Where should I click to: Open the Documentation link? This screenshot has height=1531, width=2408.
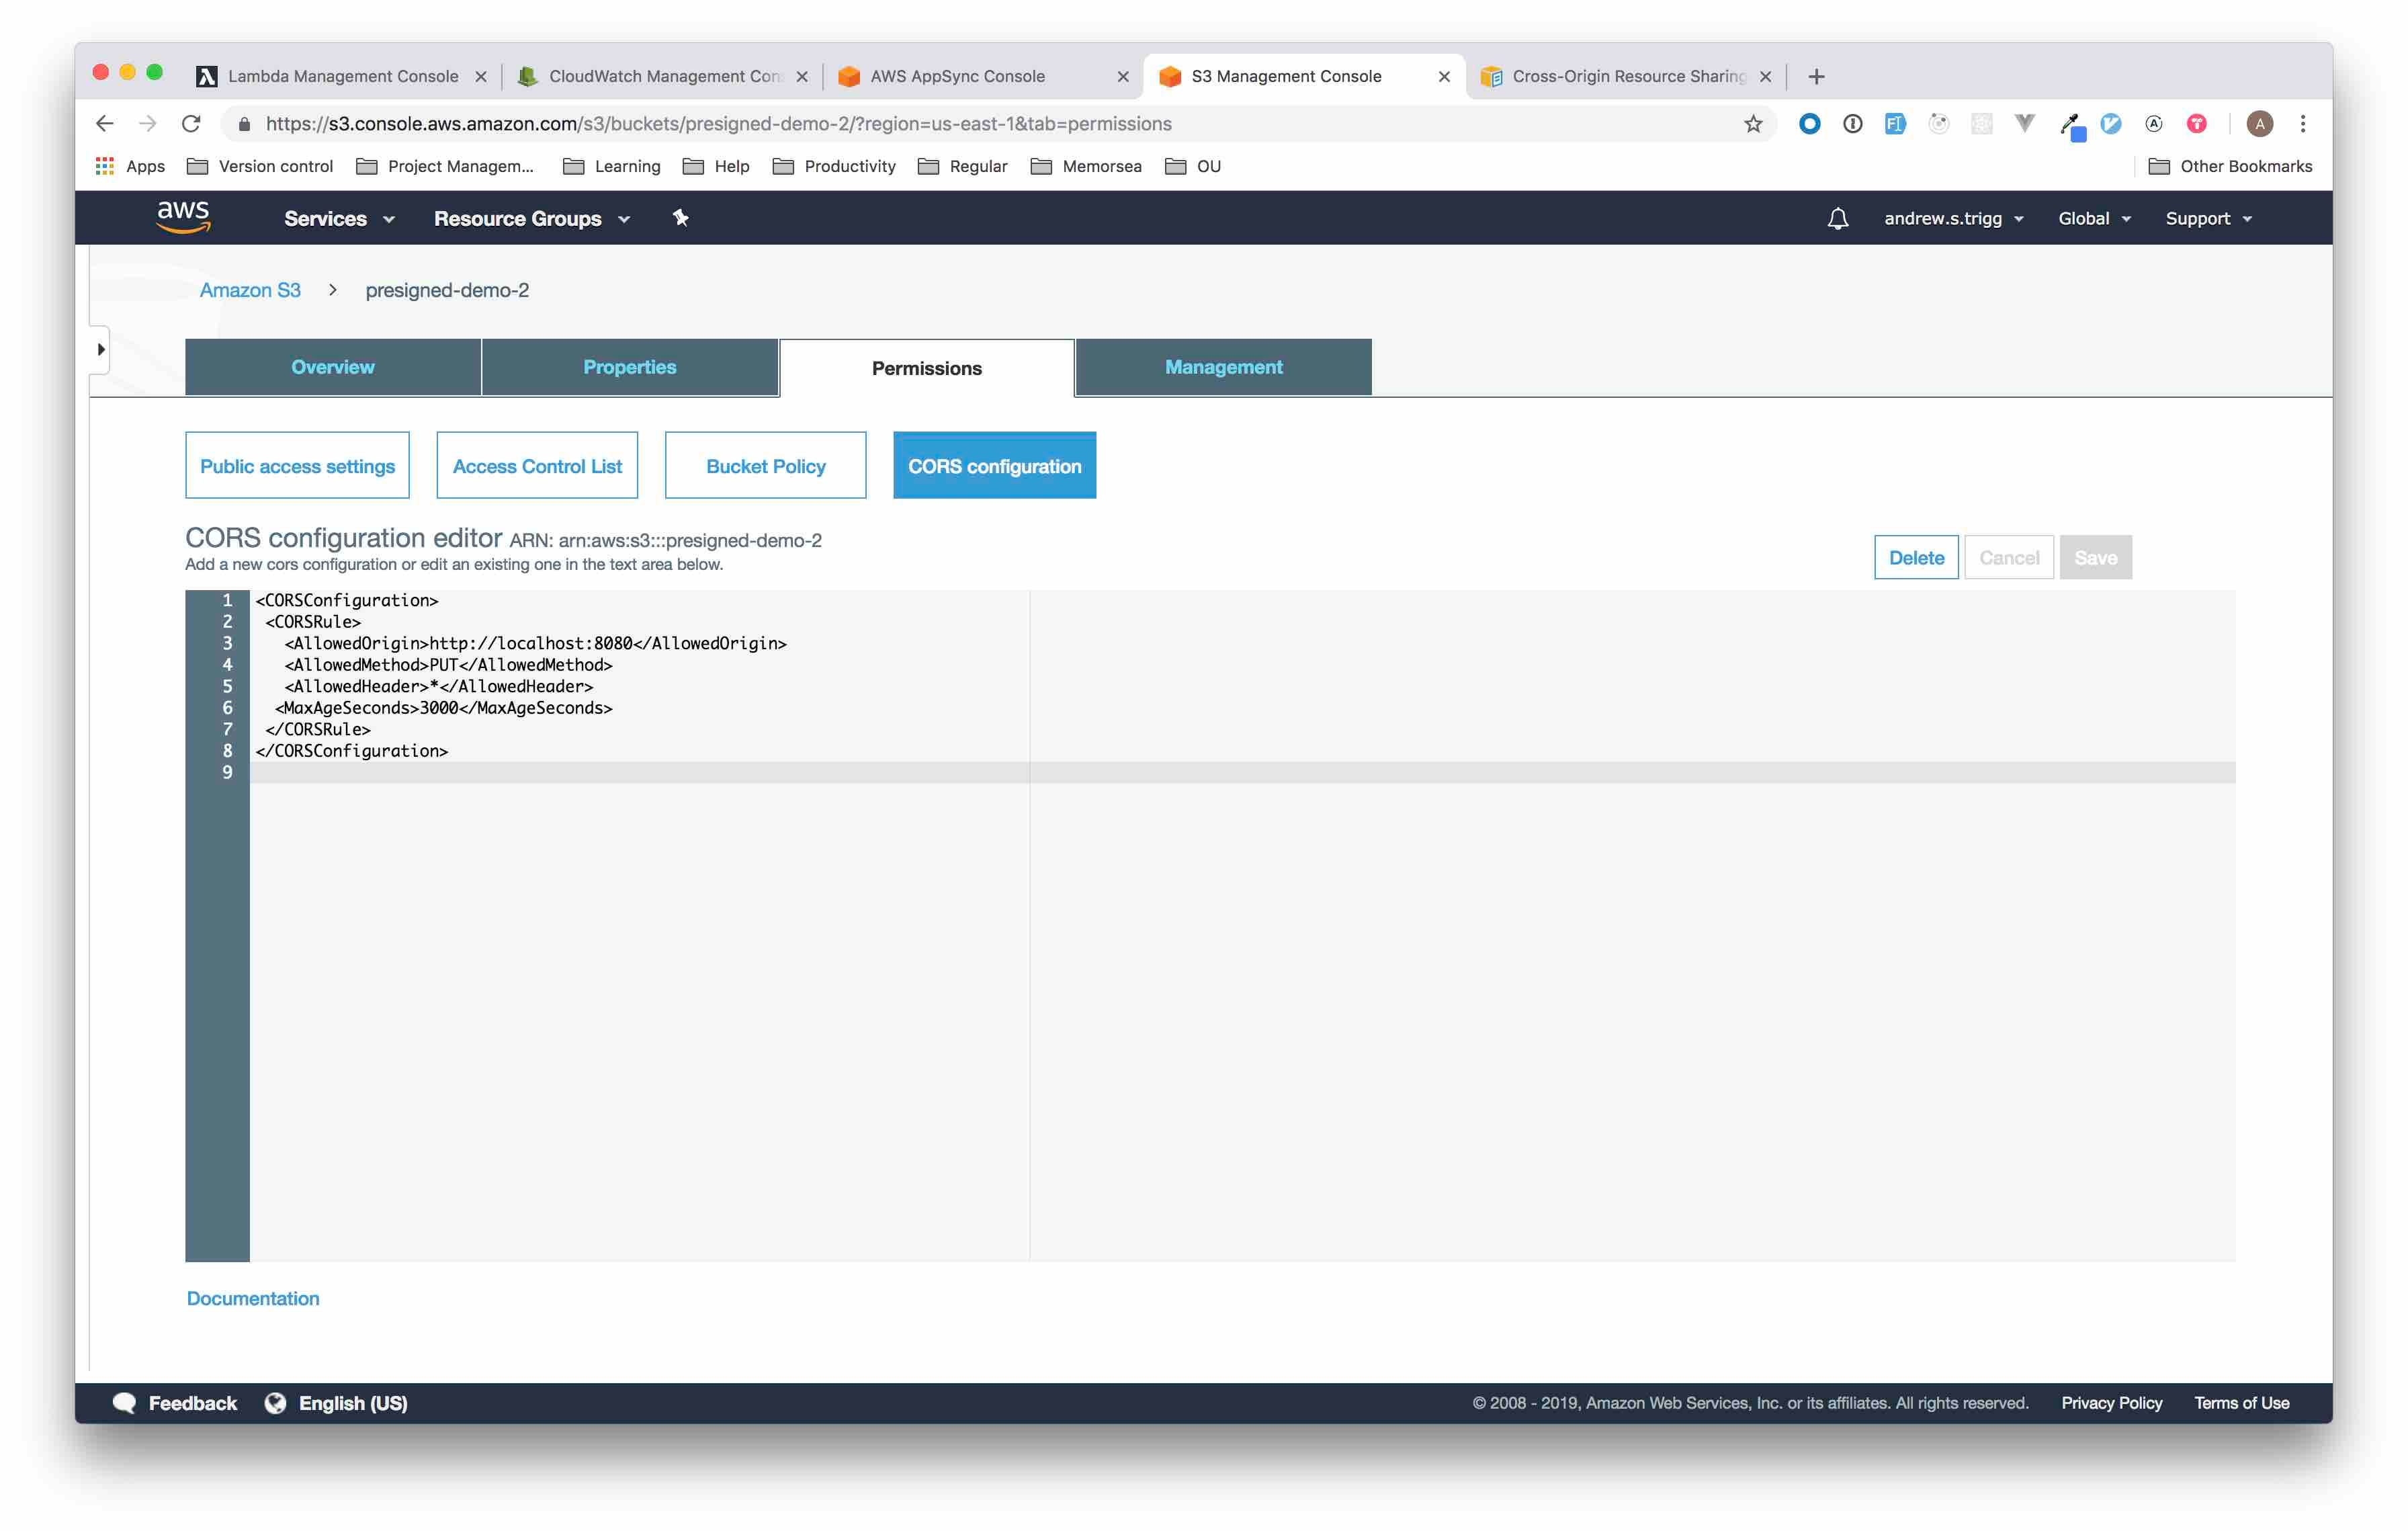pyautogui.click(x=253, y=1298)
